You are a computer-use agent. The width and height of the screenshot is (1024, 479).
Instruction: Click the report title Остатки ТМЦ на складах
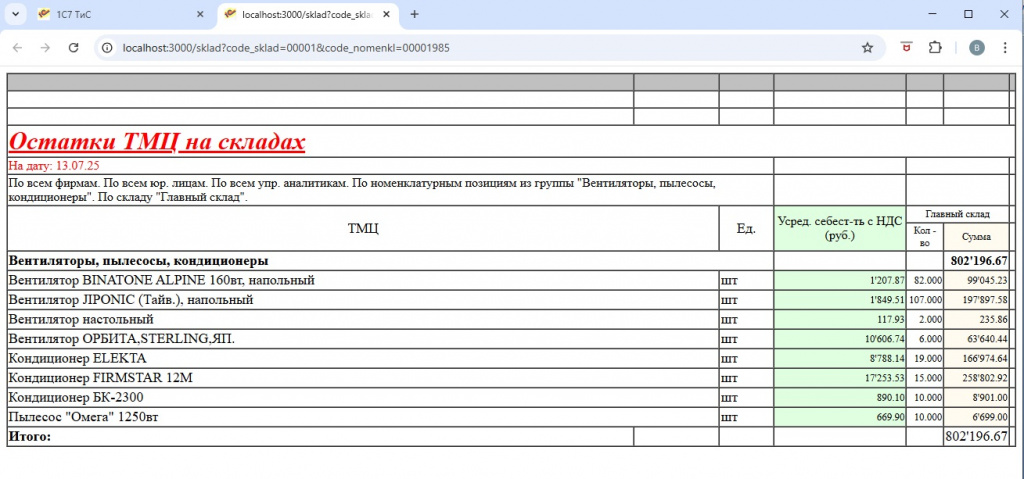click(157, 141)
